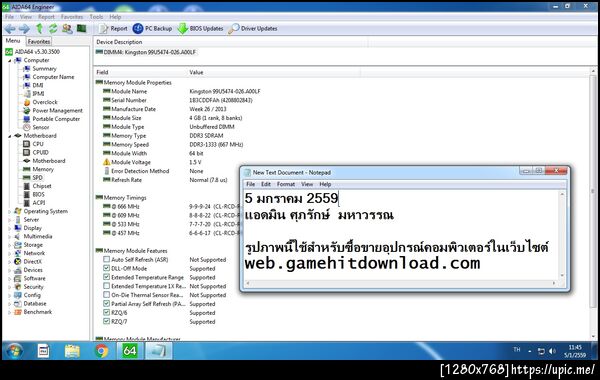
Task: Check for BIOS Updates
Action: pyautogui.click(x=201, y=28)
